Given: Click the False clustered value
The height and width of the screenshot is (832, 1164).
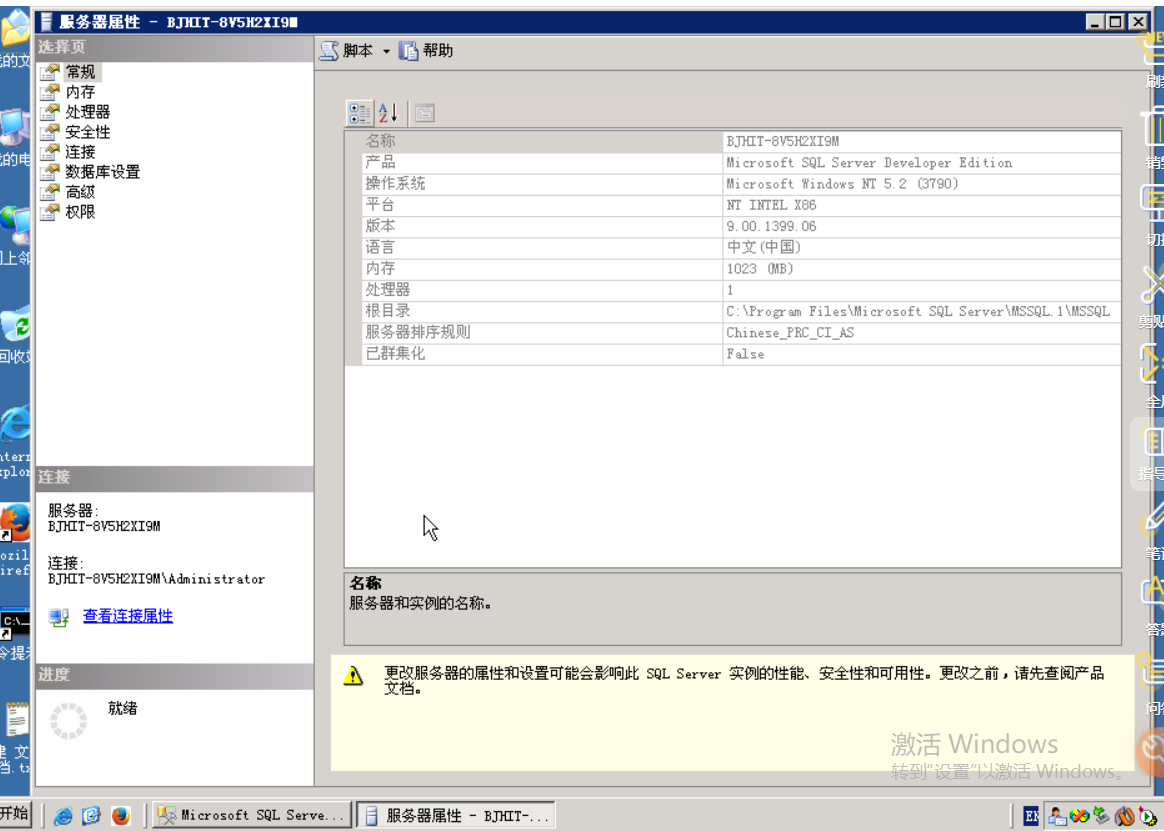Looking at the screenshot, I should point(745,354).
